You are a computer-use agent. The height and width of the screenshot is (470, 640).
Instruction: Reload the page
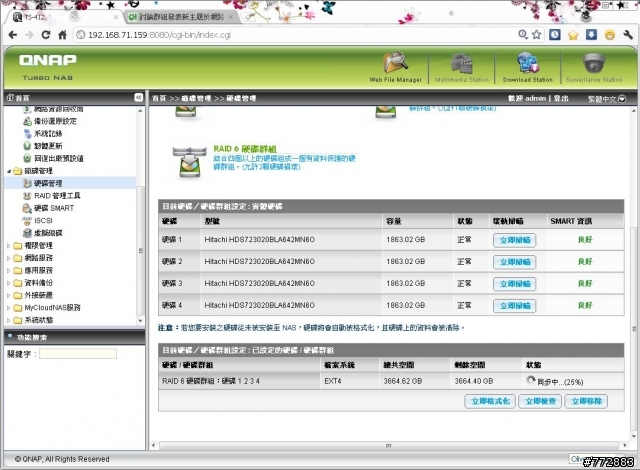pos(46,35)
